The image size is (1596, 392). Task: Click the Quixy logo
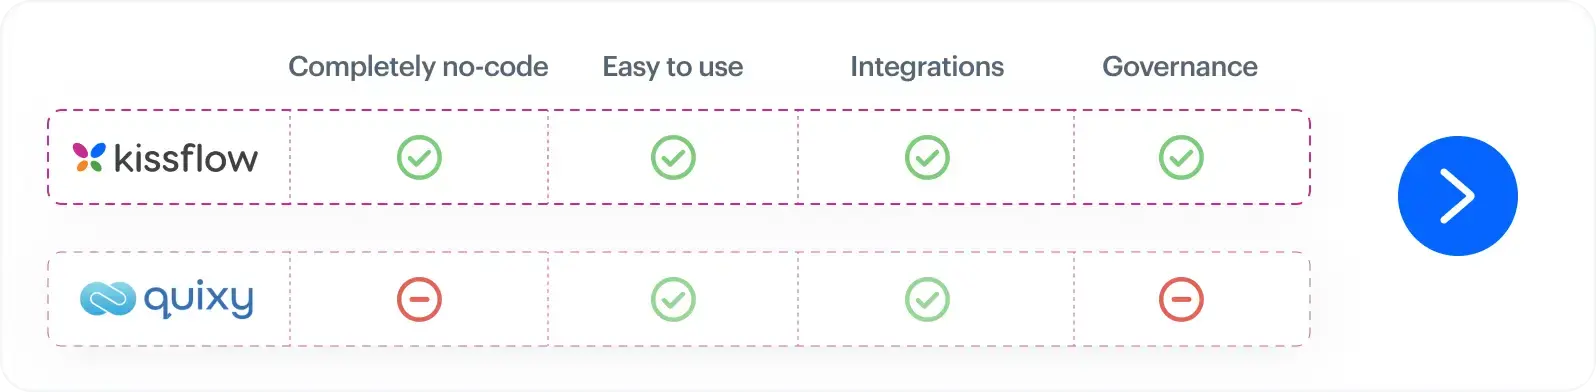(167, 299)
